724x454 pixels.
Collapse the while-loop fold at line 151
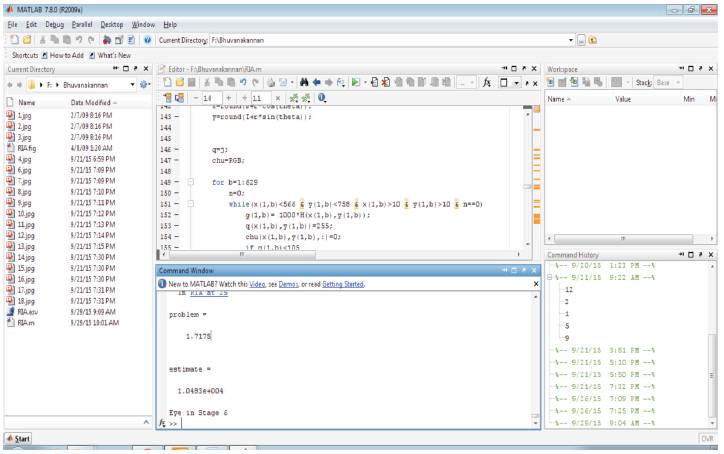click(190, 204)
